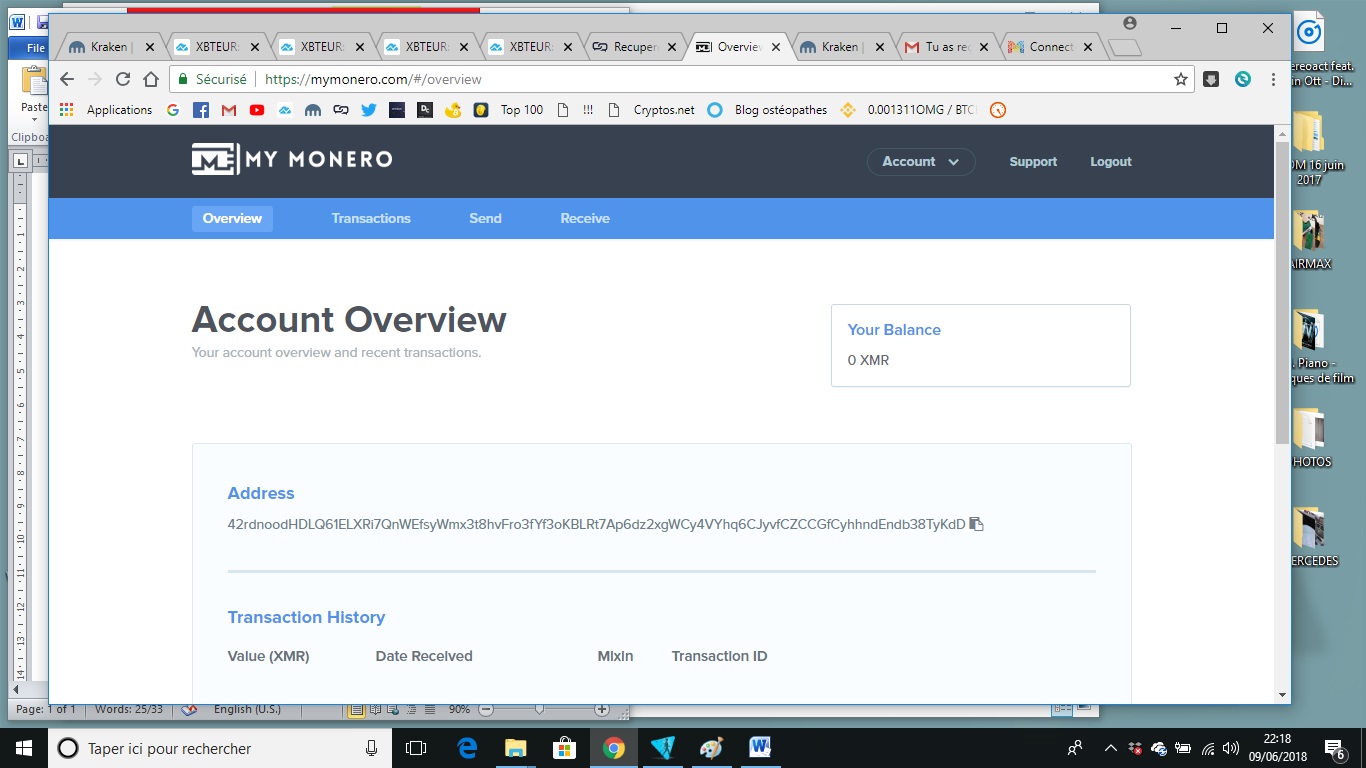Reload the page with the refresh icon
This screenshot has height=768, width=1366.
point(123,79)
